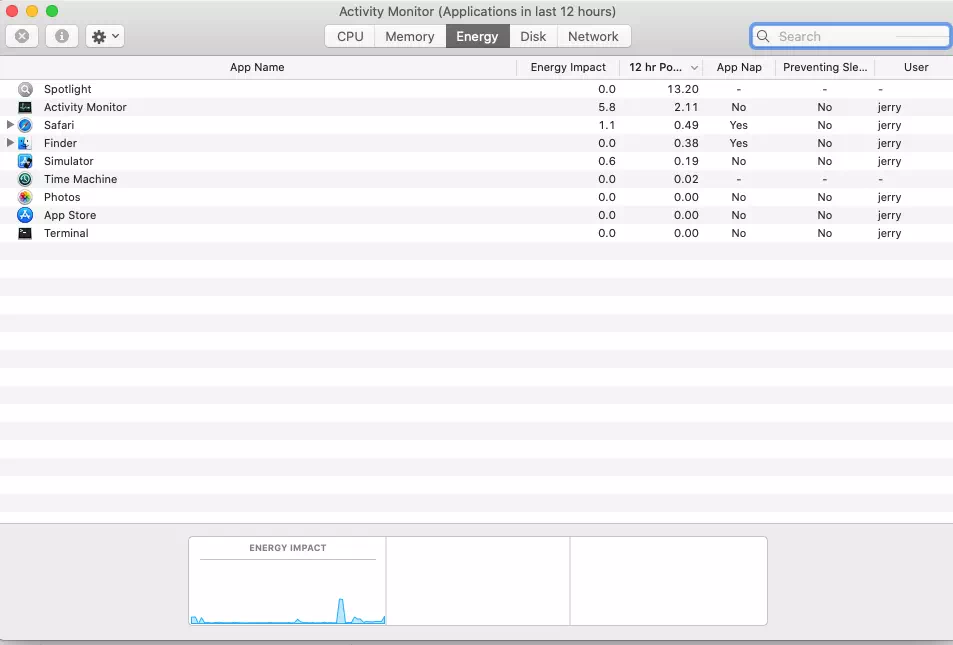Click Safari's 0.49 power value
This screenshot has height=645, width=953.
click(x=686, y=125)
